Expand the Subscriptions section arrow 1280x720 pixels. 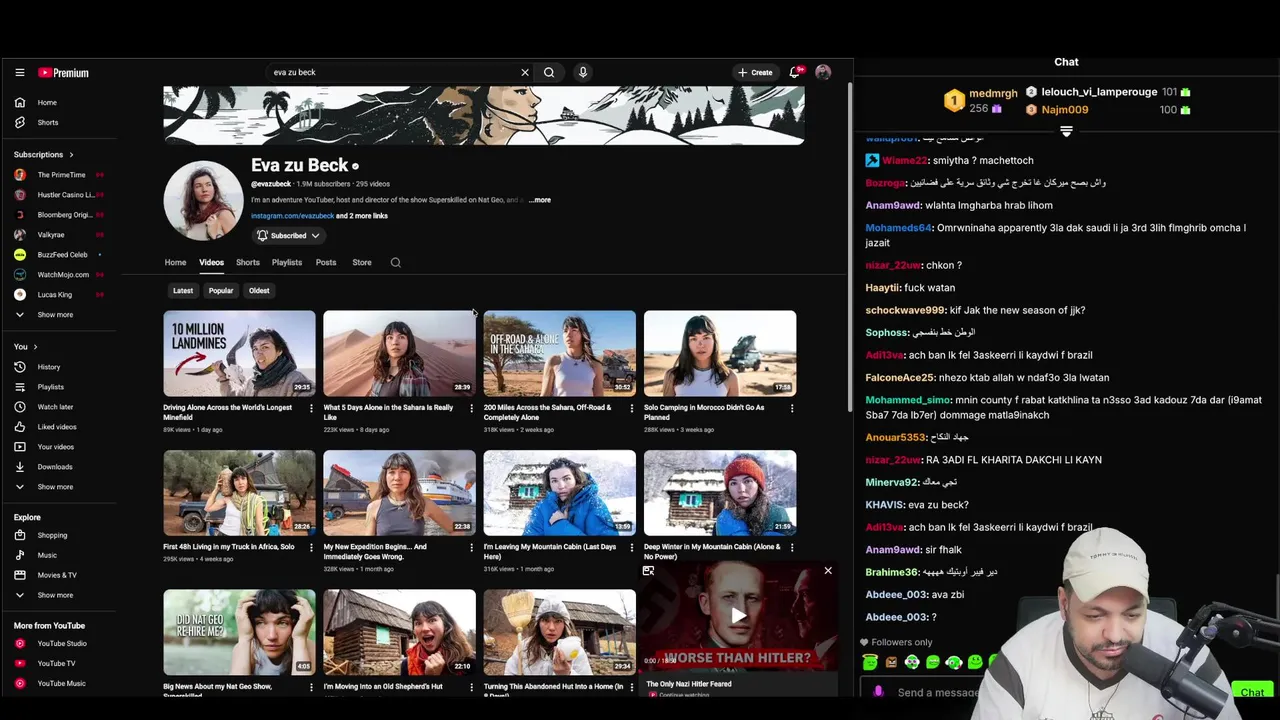tap(71, 155)
